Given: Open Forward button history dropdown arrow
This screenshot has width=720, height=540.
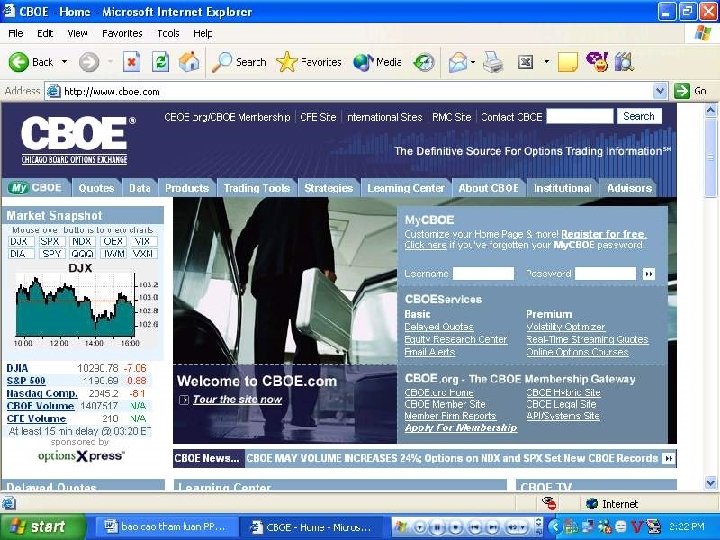Looking at the screenshot, I should coord(110,62).
